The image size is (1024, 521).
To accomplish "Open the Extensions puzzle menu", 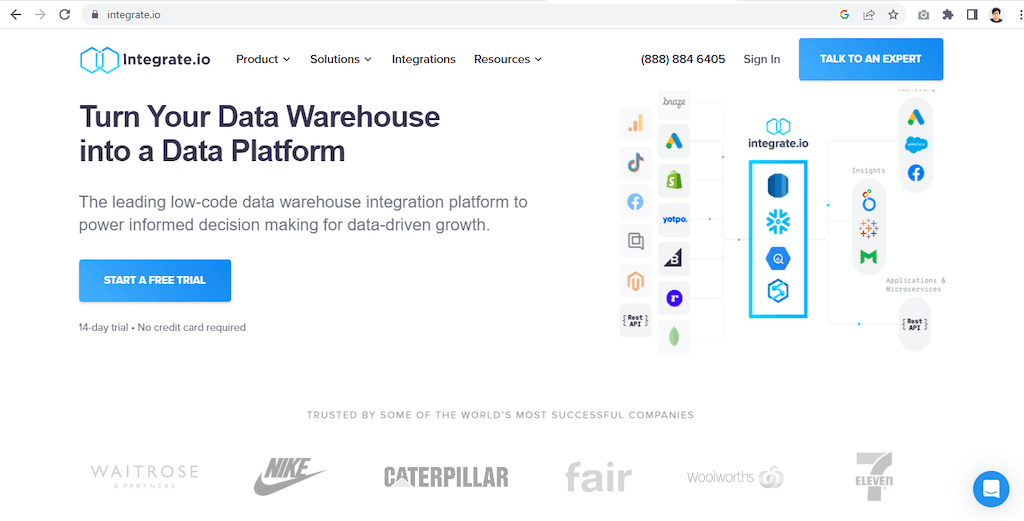I will pos(948,14).
